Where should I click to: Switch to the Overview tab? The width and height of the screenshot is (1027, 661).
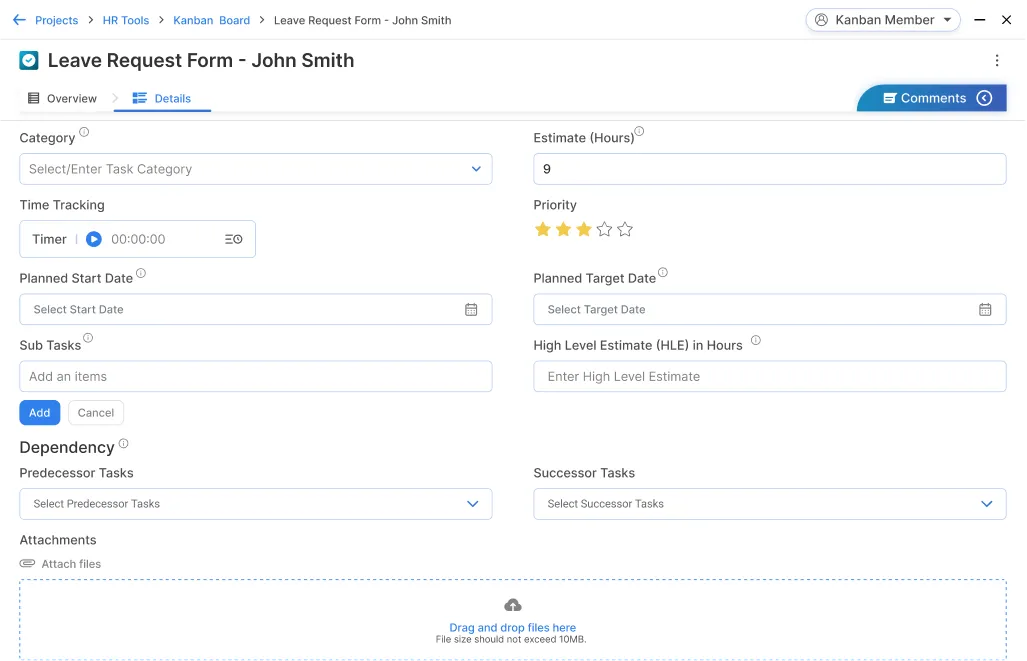click(62, 99)
